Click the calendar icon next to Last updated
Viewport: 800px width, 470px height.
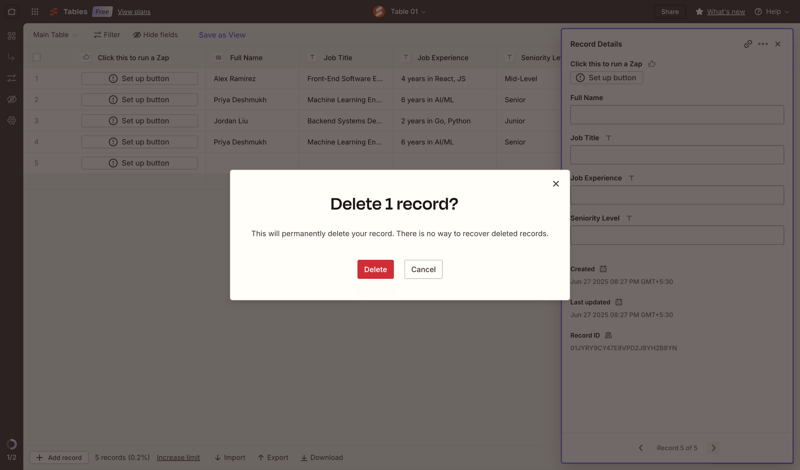(619, 302)
